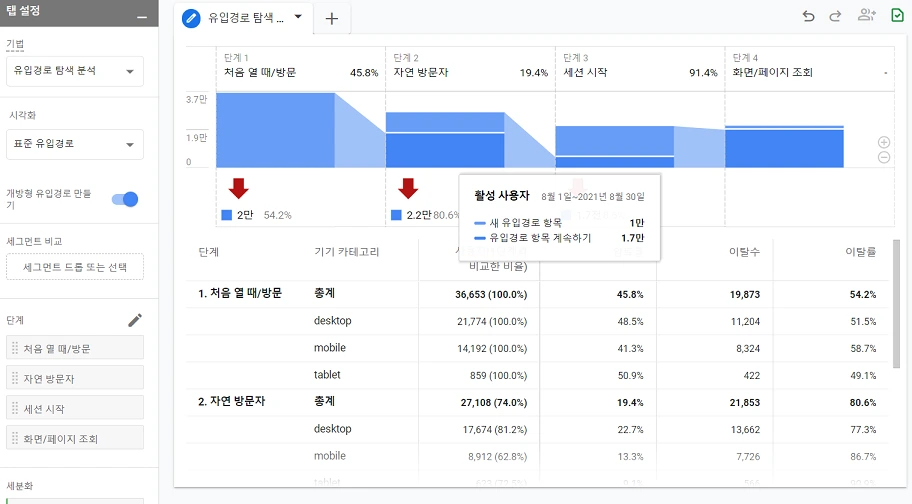912x504 pixels.
Task: Click mobile under 처음 열 때/방문
Action: [330, 348]
